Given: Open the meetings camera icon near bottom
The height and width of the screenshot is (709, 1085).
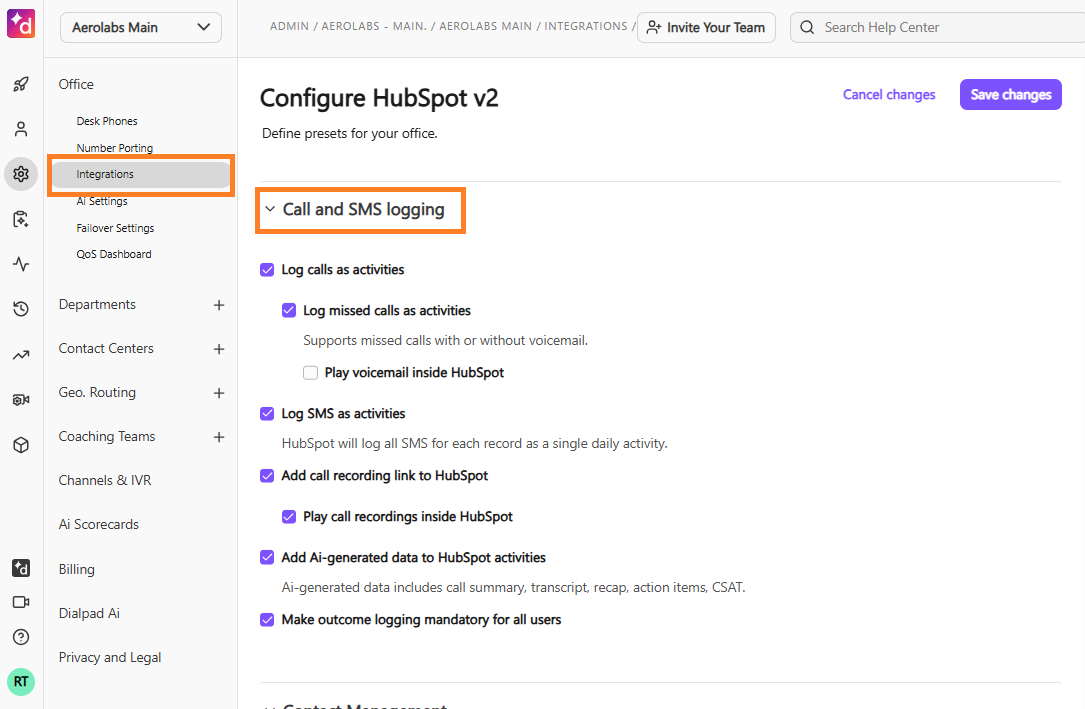Looking at the screenshot, I should point(21,602).
